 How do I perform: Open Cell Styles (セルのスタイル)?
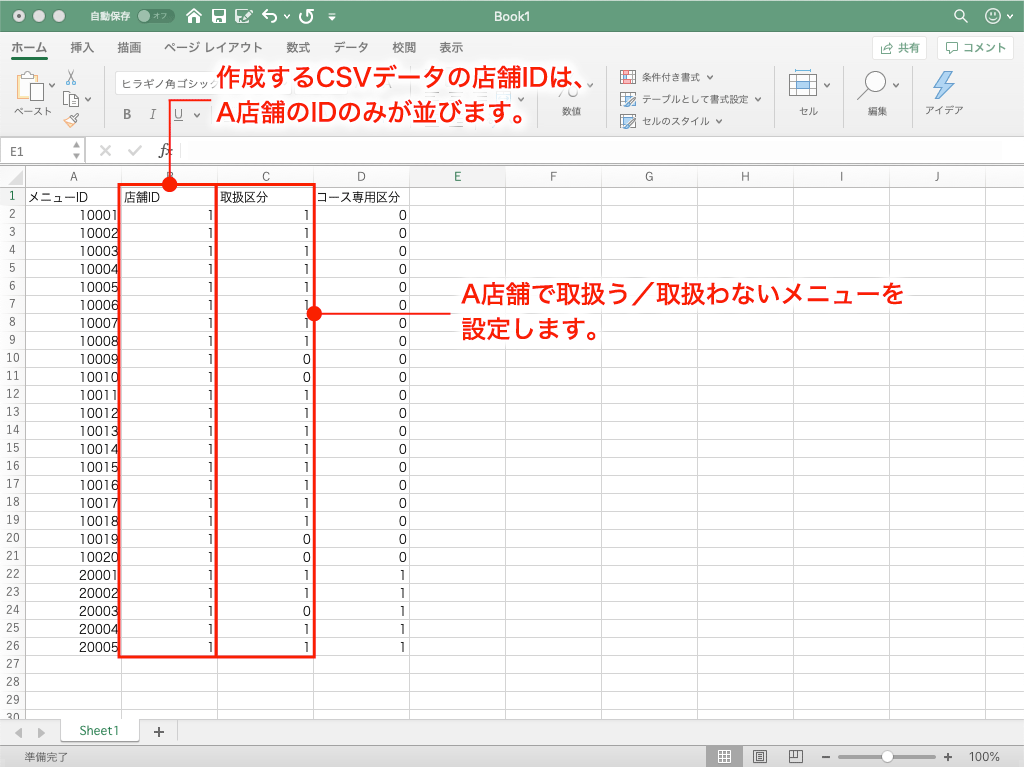coord(671,121)
